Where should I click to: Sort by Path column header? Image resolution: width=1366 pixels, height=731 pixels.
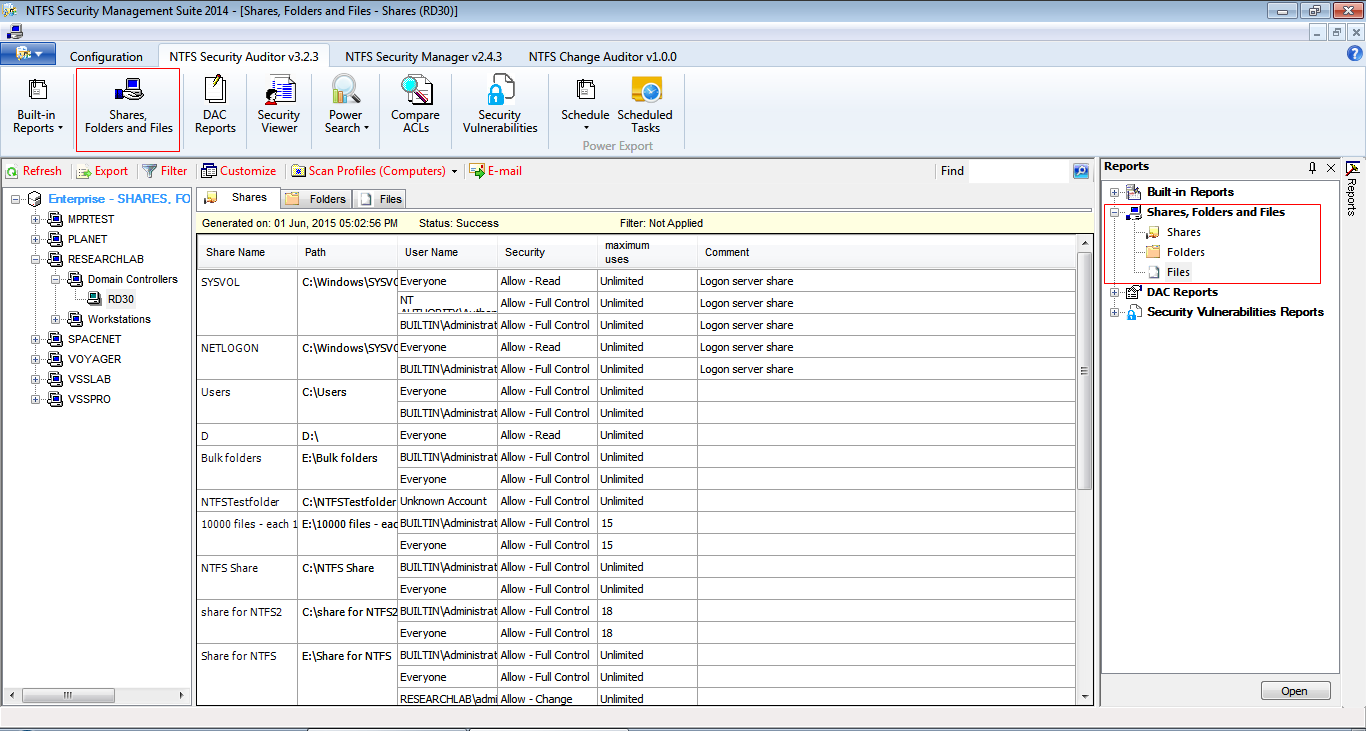pos(347,253)
